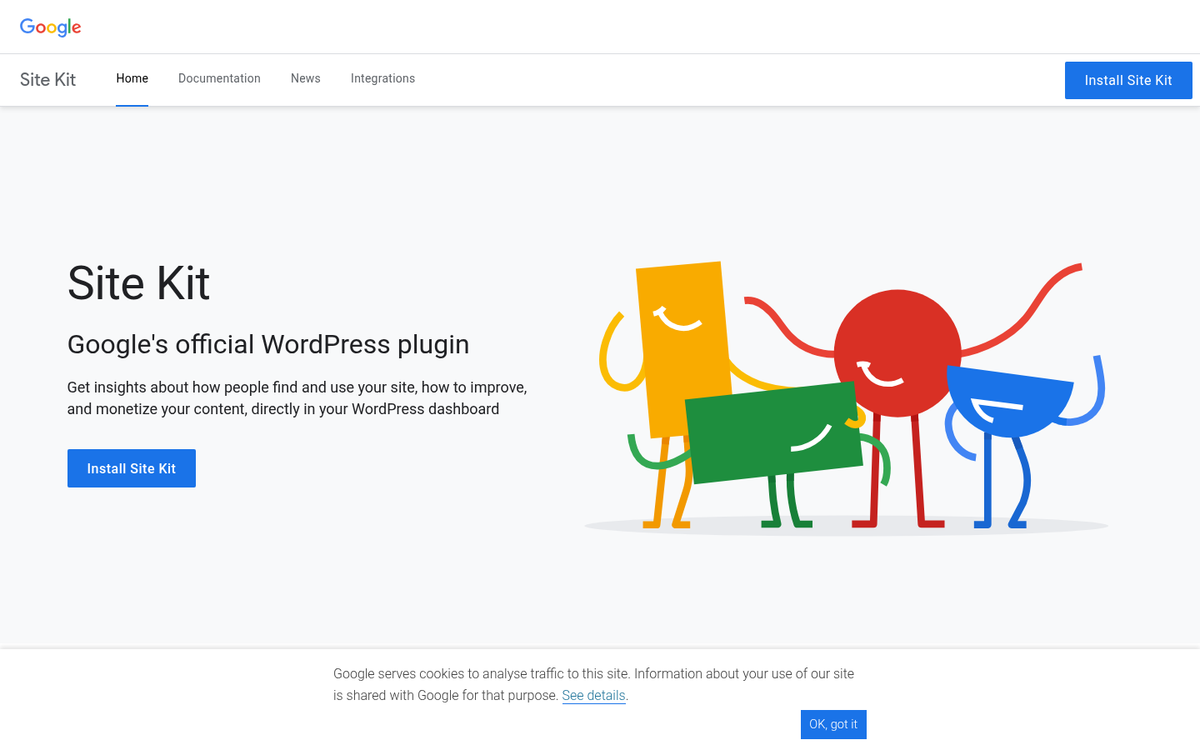Click the Install Site Kit hero button

(131, 468)
